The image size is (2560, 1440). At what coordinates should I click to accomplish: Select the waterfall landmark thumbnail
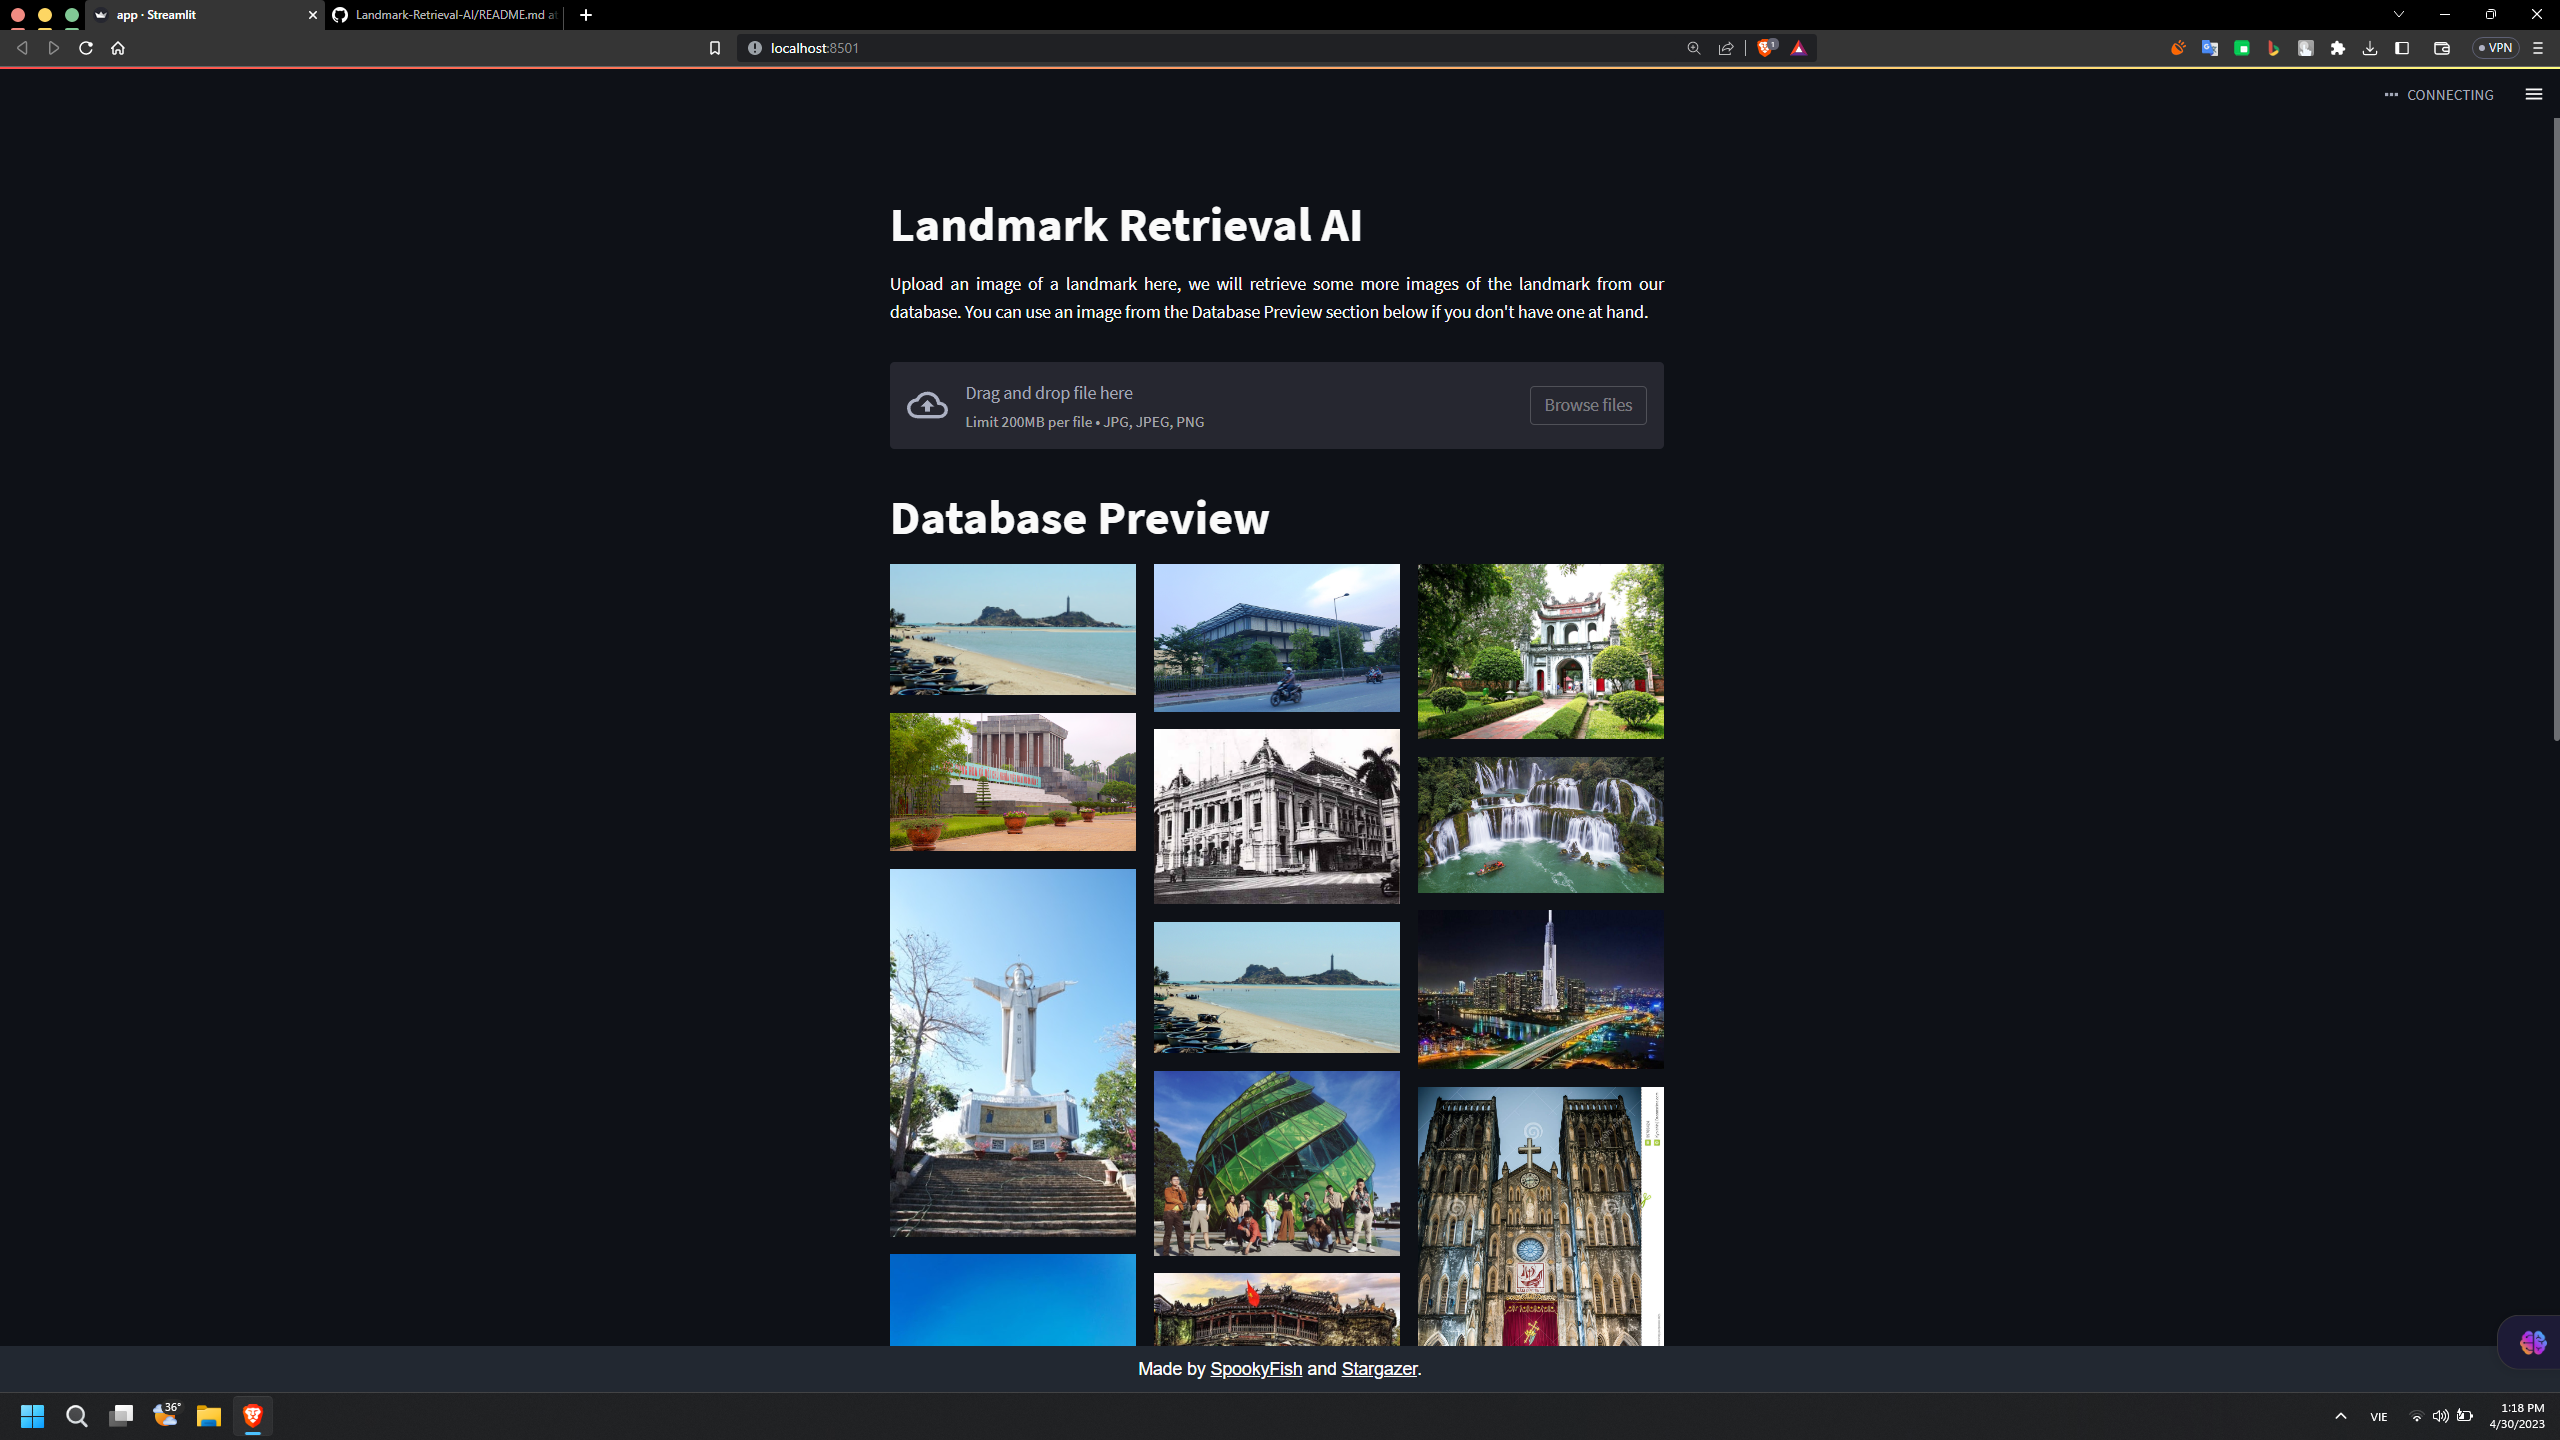coord(1540,824)
